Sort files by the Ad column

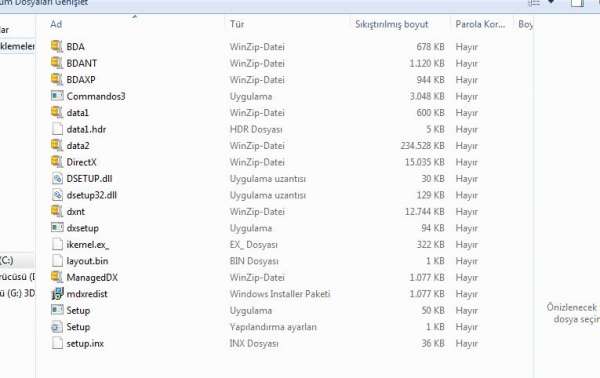(x=56, y=24)
